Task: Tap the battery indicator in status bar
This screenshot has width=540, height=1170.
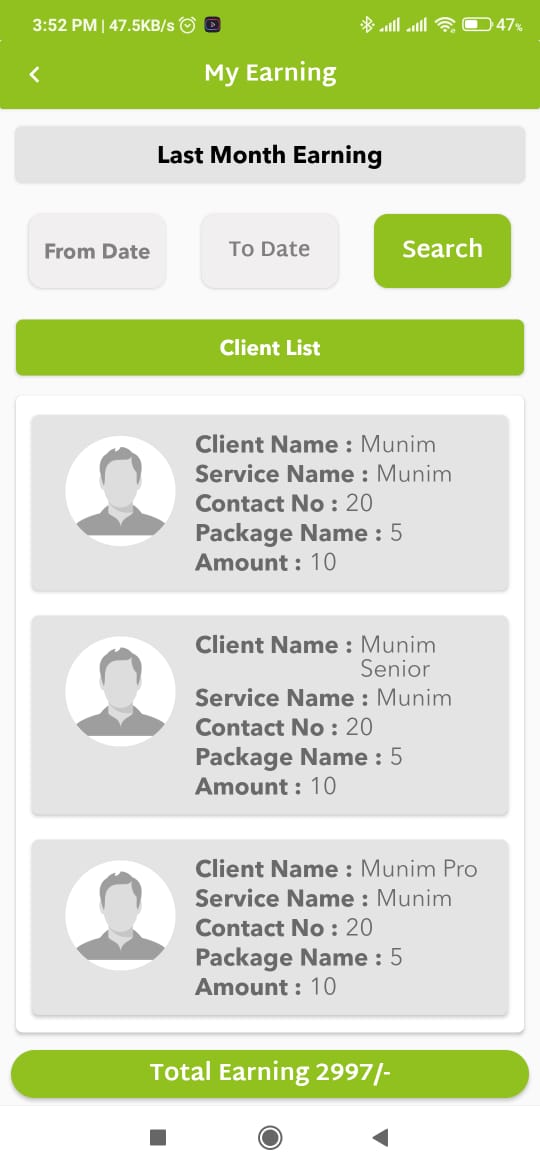Action: pos(477,25)
